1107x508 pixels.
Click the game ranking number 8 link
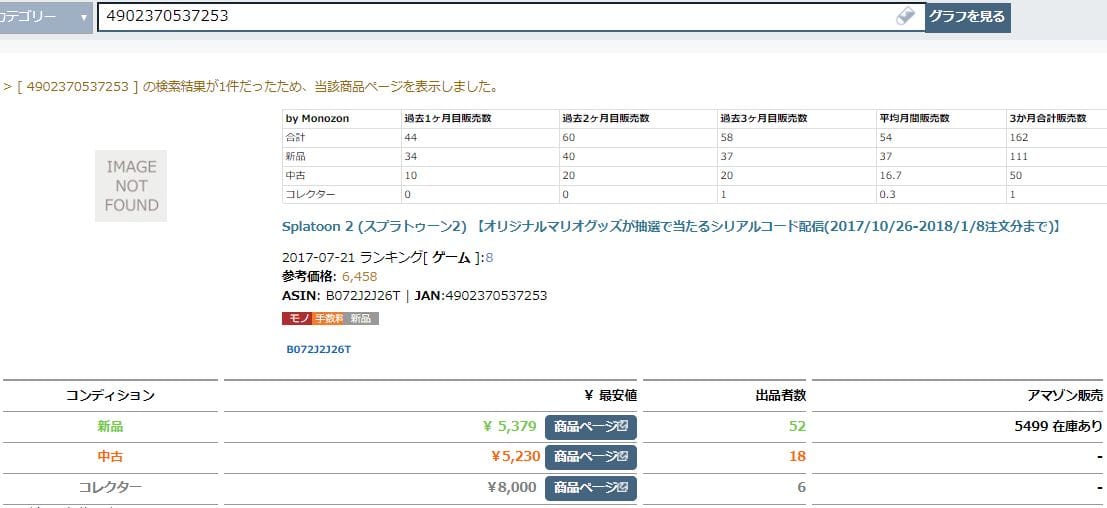(489, 258)
